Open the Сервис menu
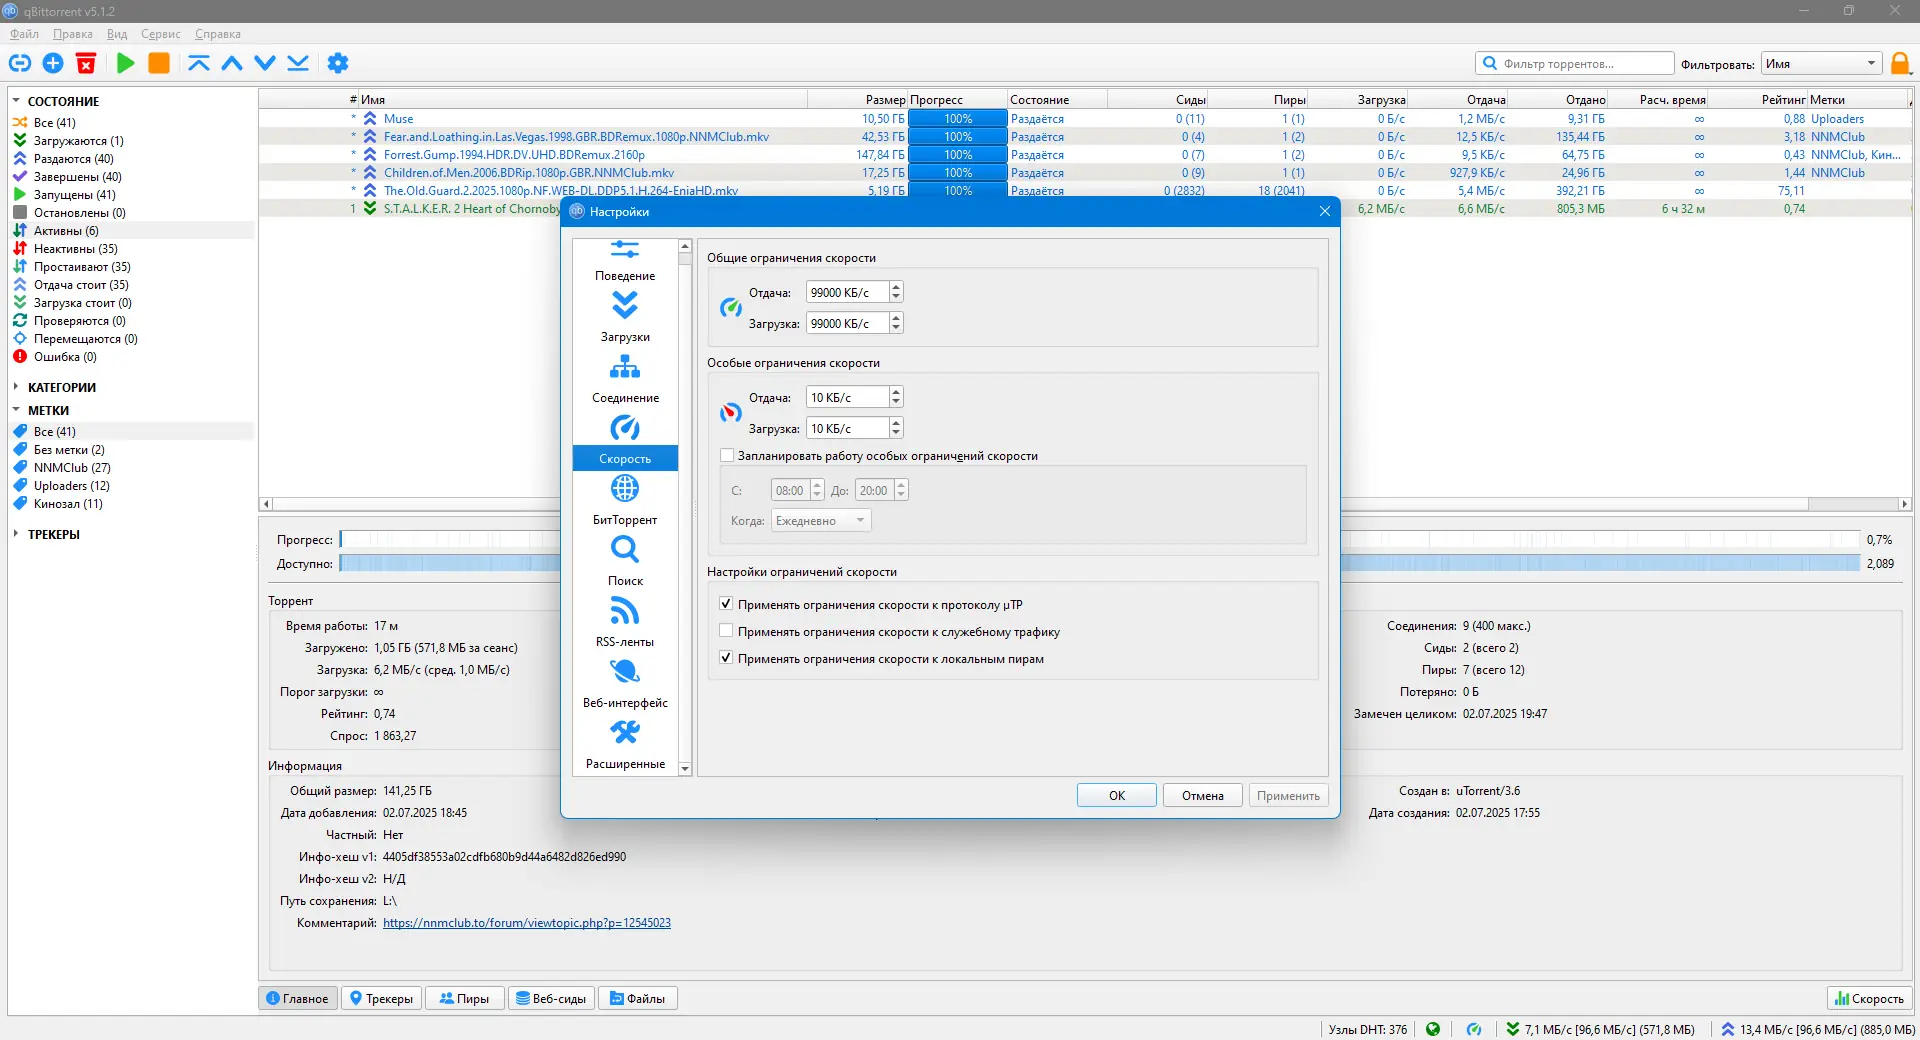Image resolution: width=1920 pixels, height=1040 pixels. coord(160,34)
